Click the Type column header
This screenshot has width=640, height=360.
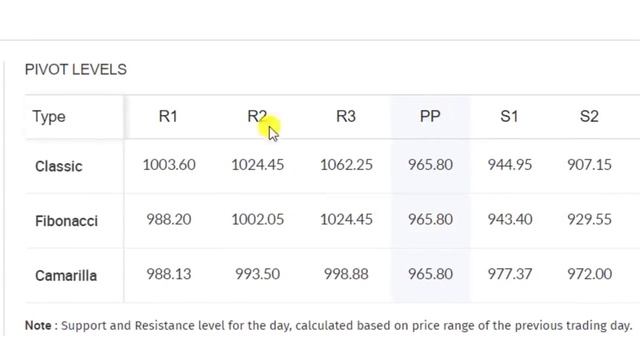[x=49, y=117]
